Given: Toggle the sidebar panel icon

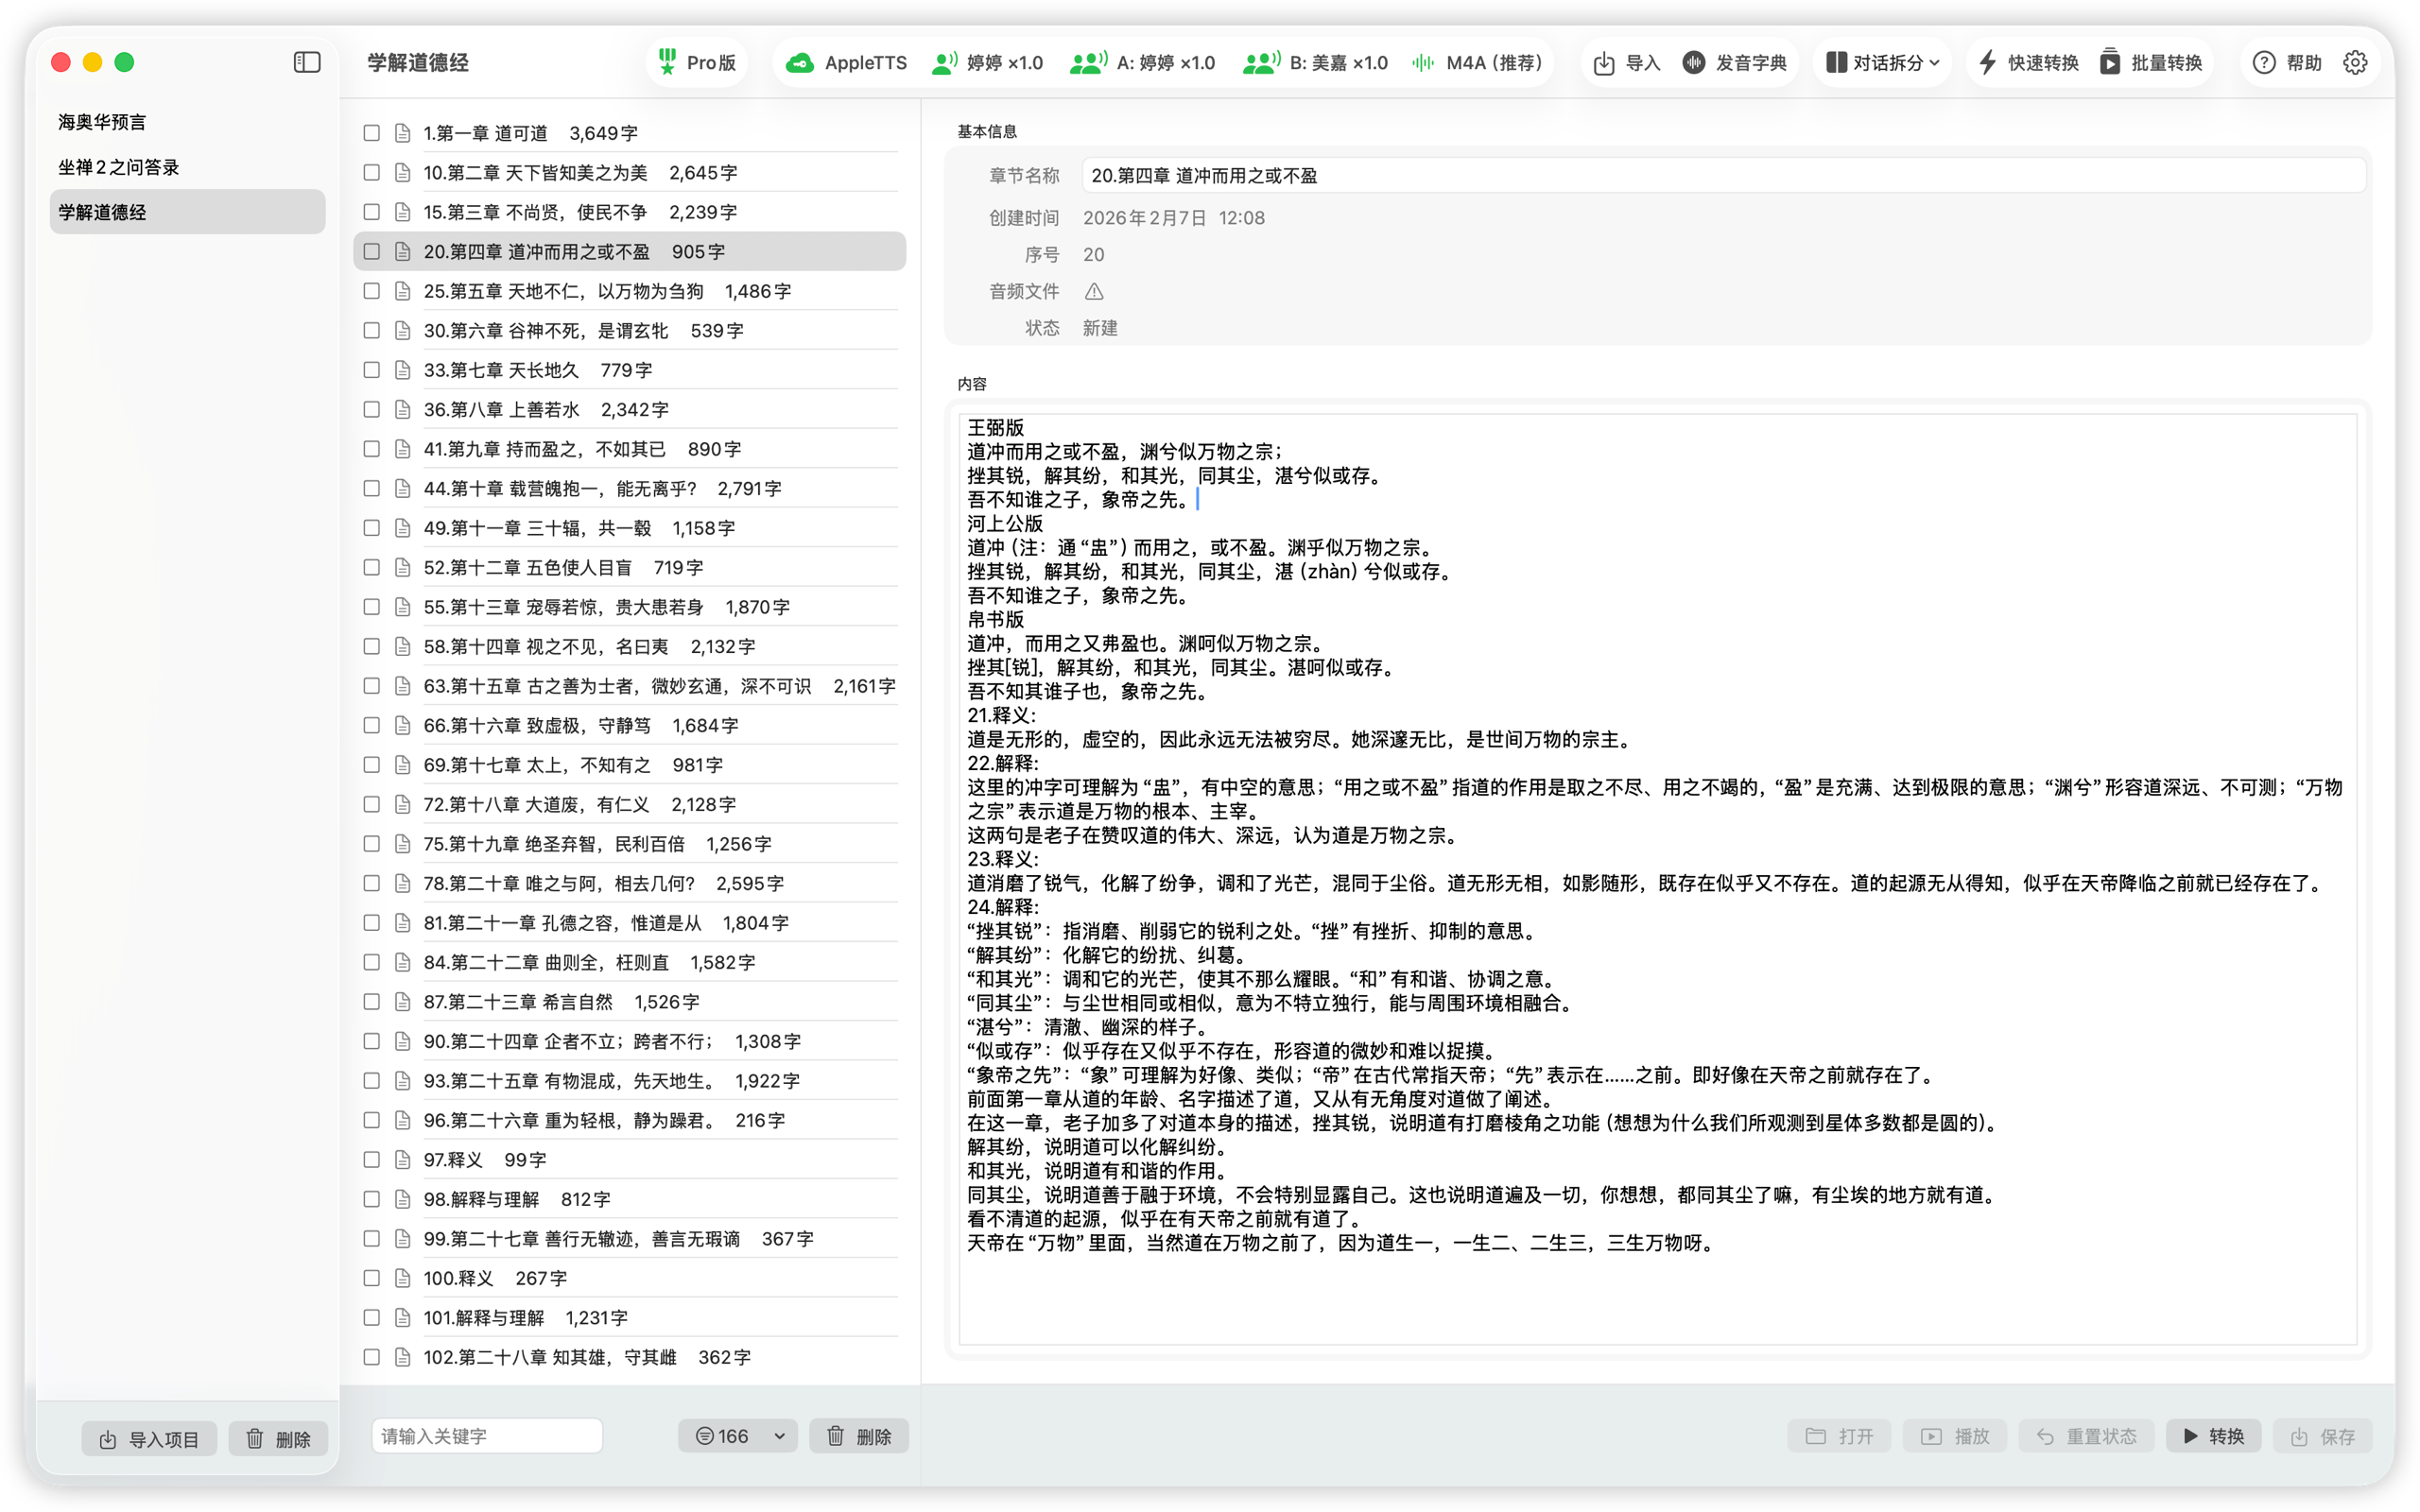Looking at the screenshot, I should click(307, 62).
